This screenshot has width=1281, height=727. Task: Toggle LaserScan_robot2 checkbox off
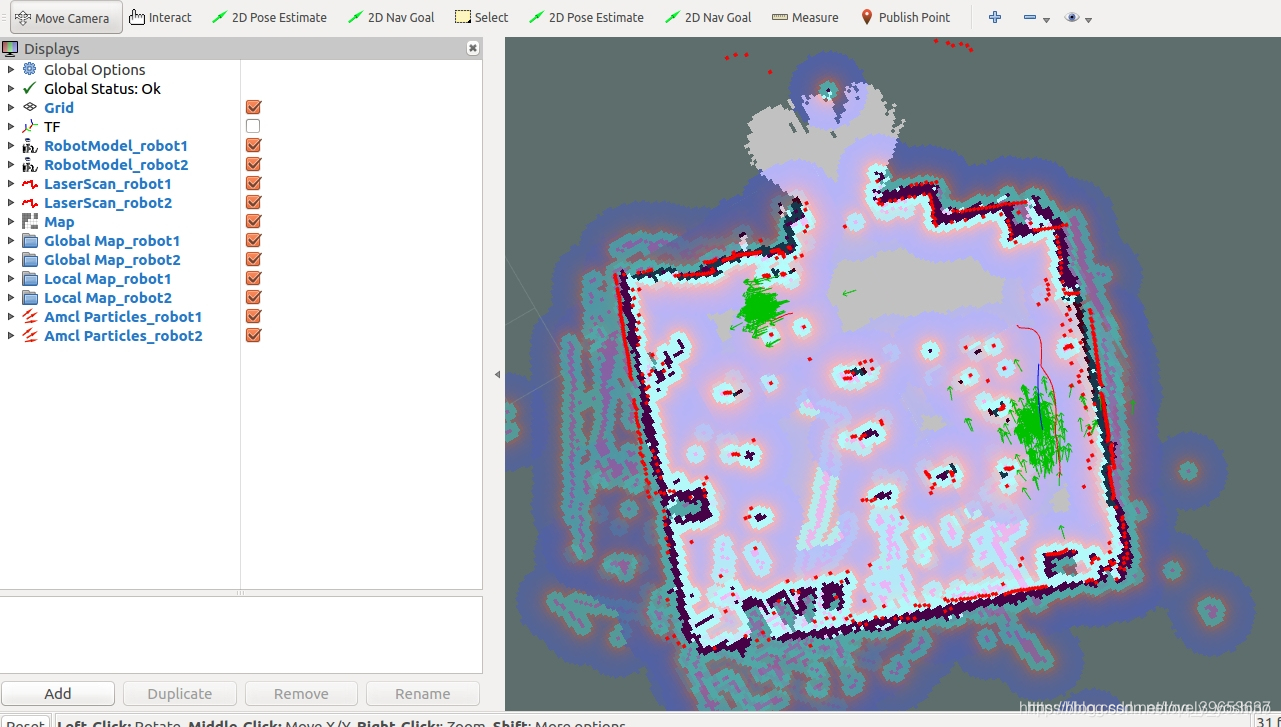pos(253,202)
